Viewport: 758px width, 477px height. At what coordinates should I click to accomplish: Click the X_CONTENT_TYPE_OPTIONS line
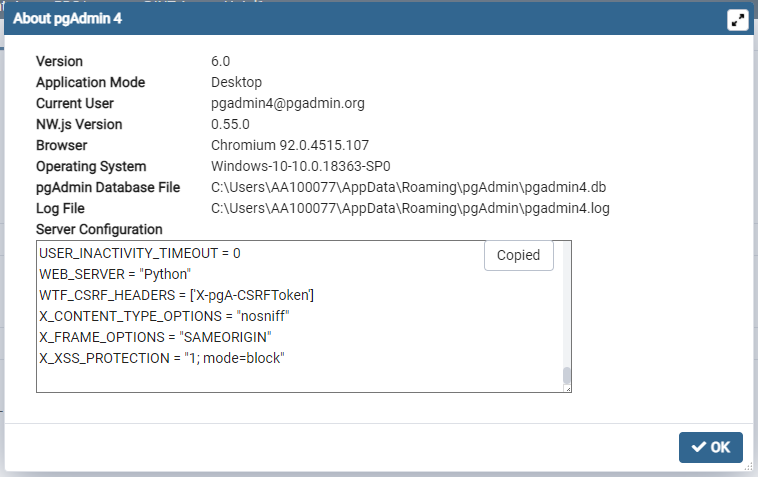(171, 316)
